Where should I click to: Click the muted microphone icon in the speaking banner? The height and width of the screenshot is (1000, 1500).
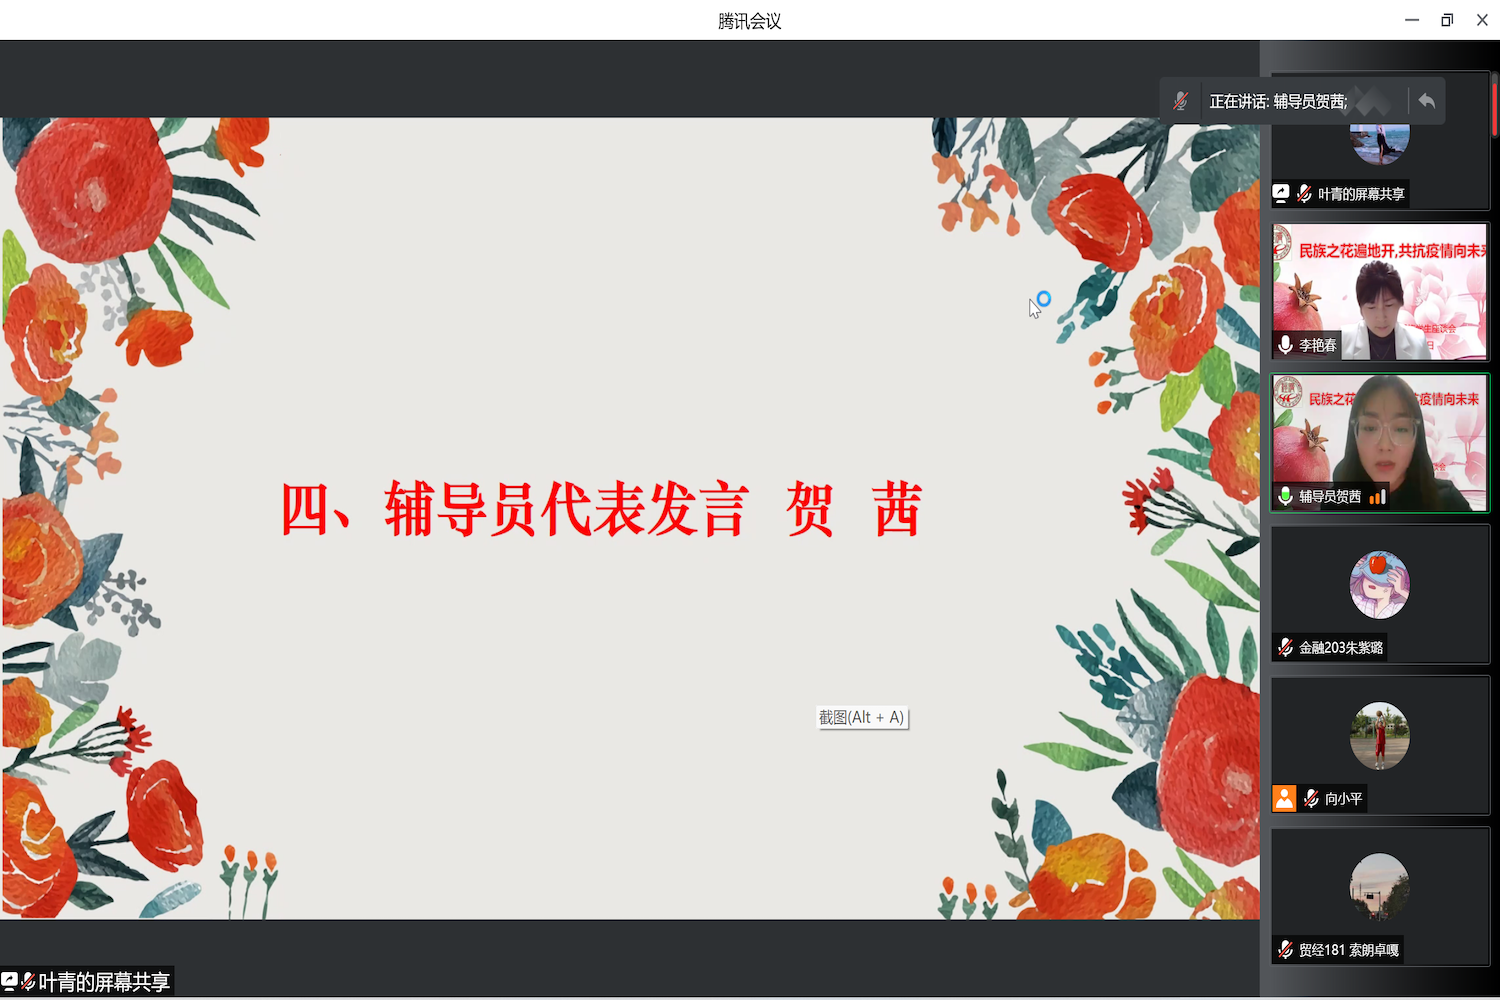tap(1180, 100)
